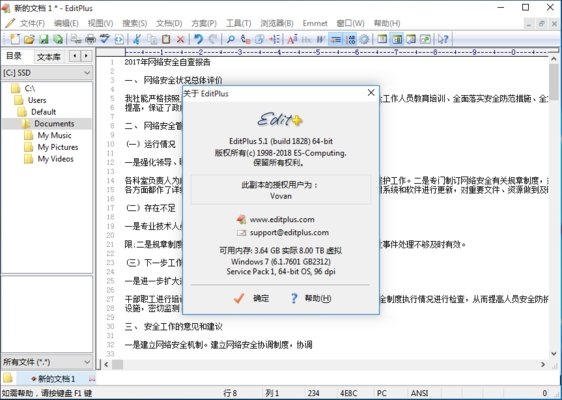Click the Save All toolbar icon

pos(58,39)
